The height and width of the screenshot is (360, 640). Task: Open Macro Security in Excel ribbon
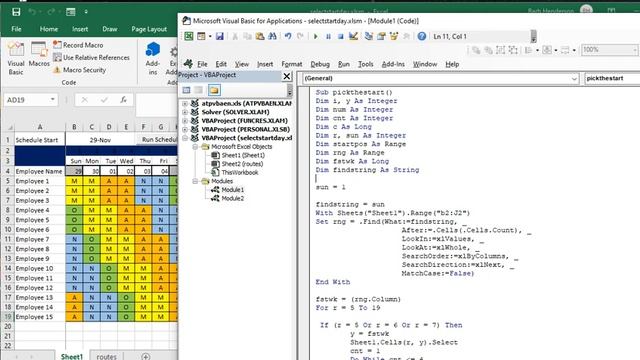pos(80,70)
